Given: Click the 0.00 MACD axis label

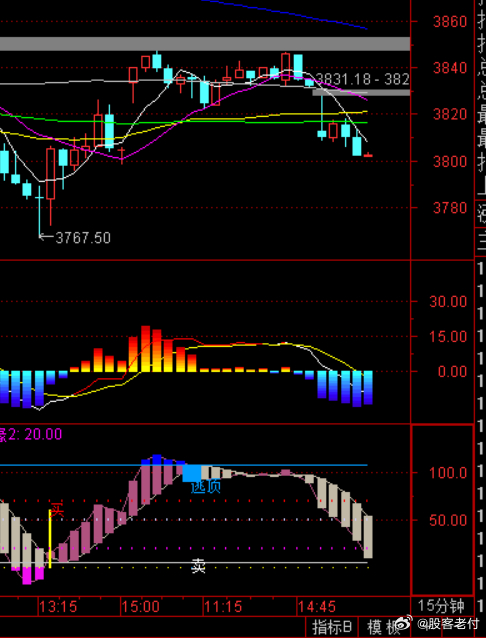Looking at the screenshot, I should 452,371.
